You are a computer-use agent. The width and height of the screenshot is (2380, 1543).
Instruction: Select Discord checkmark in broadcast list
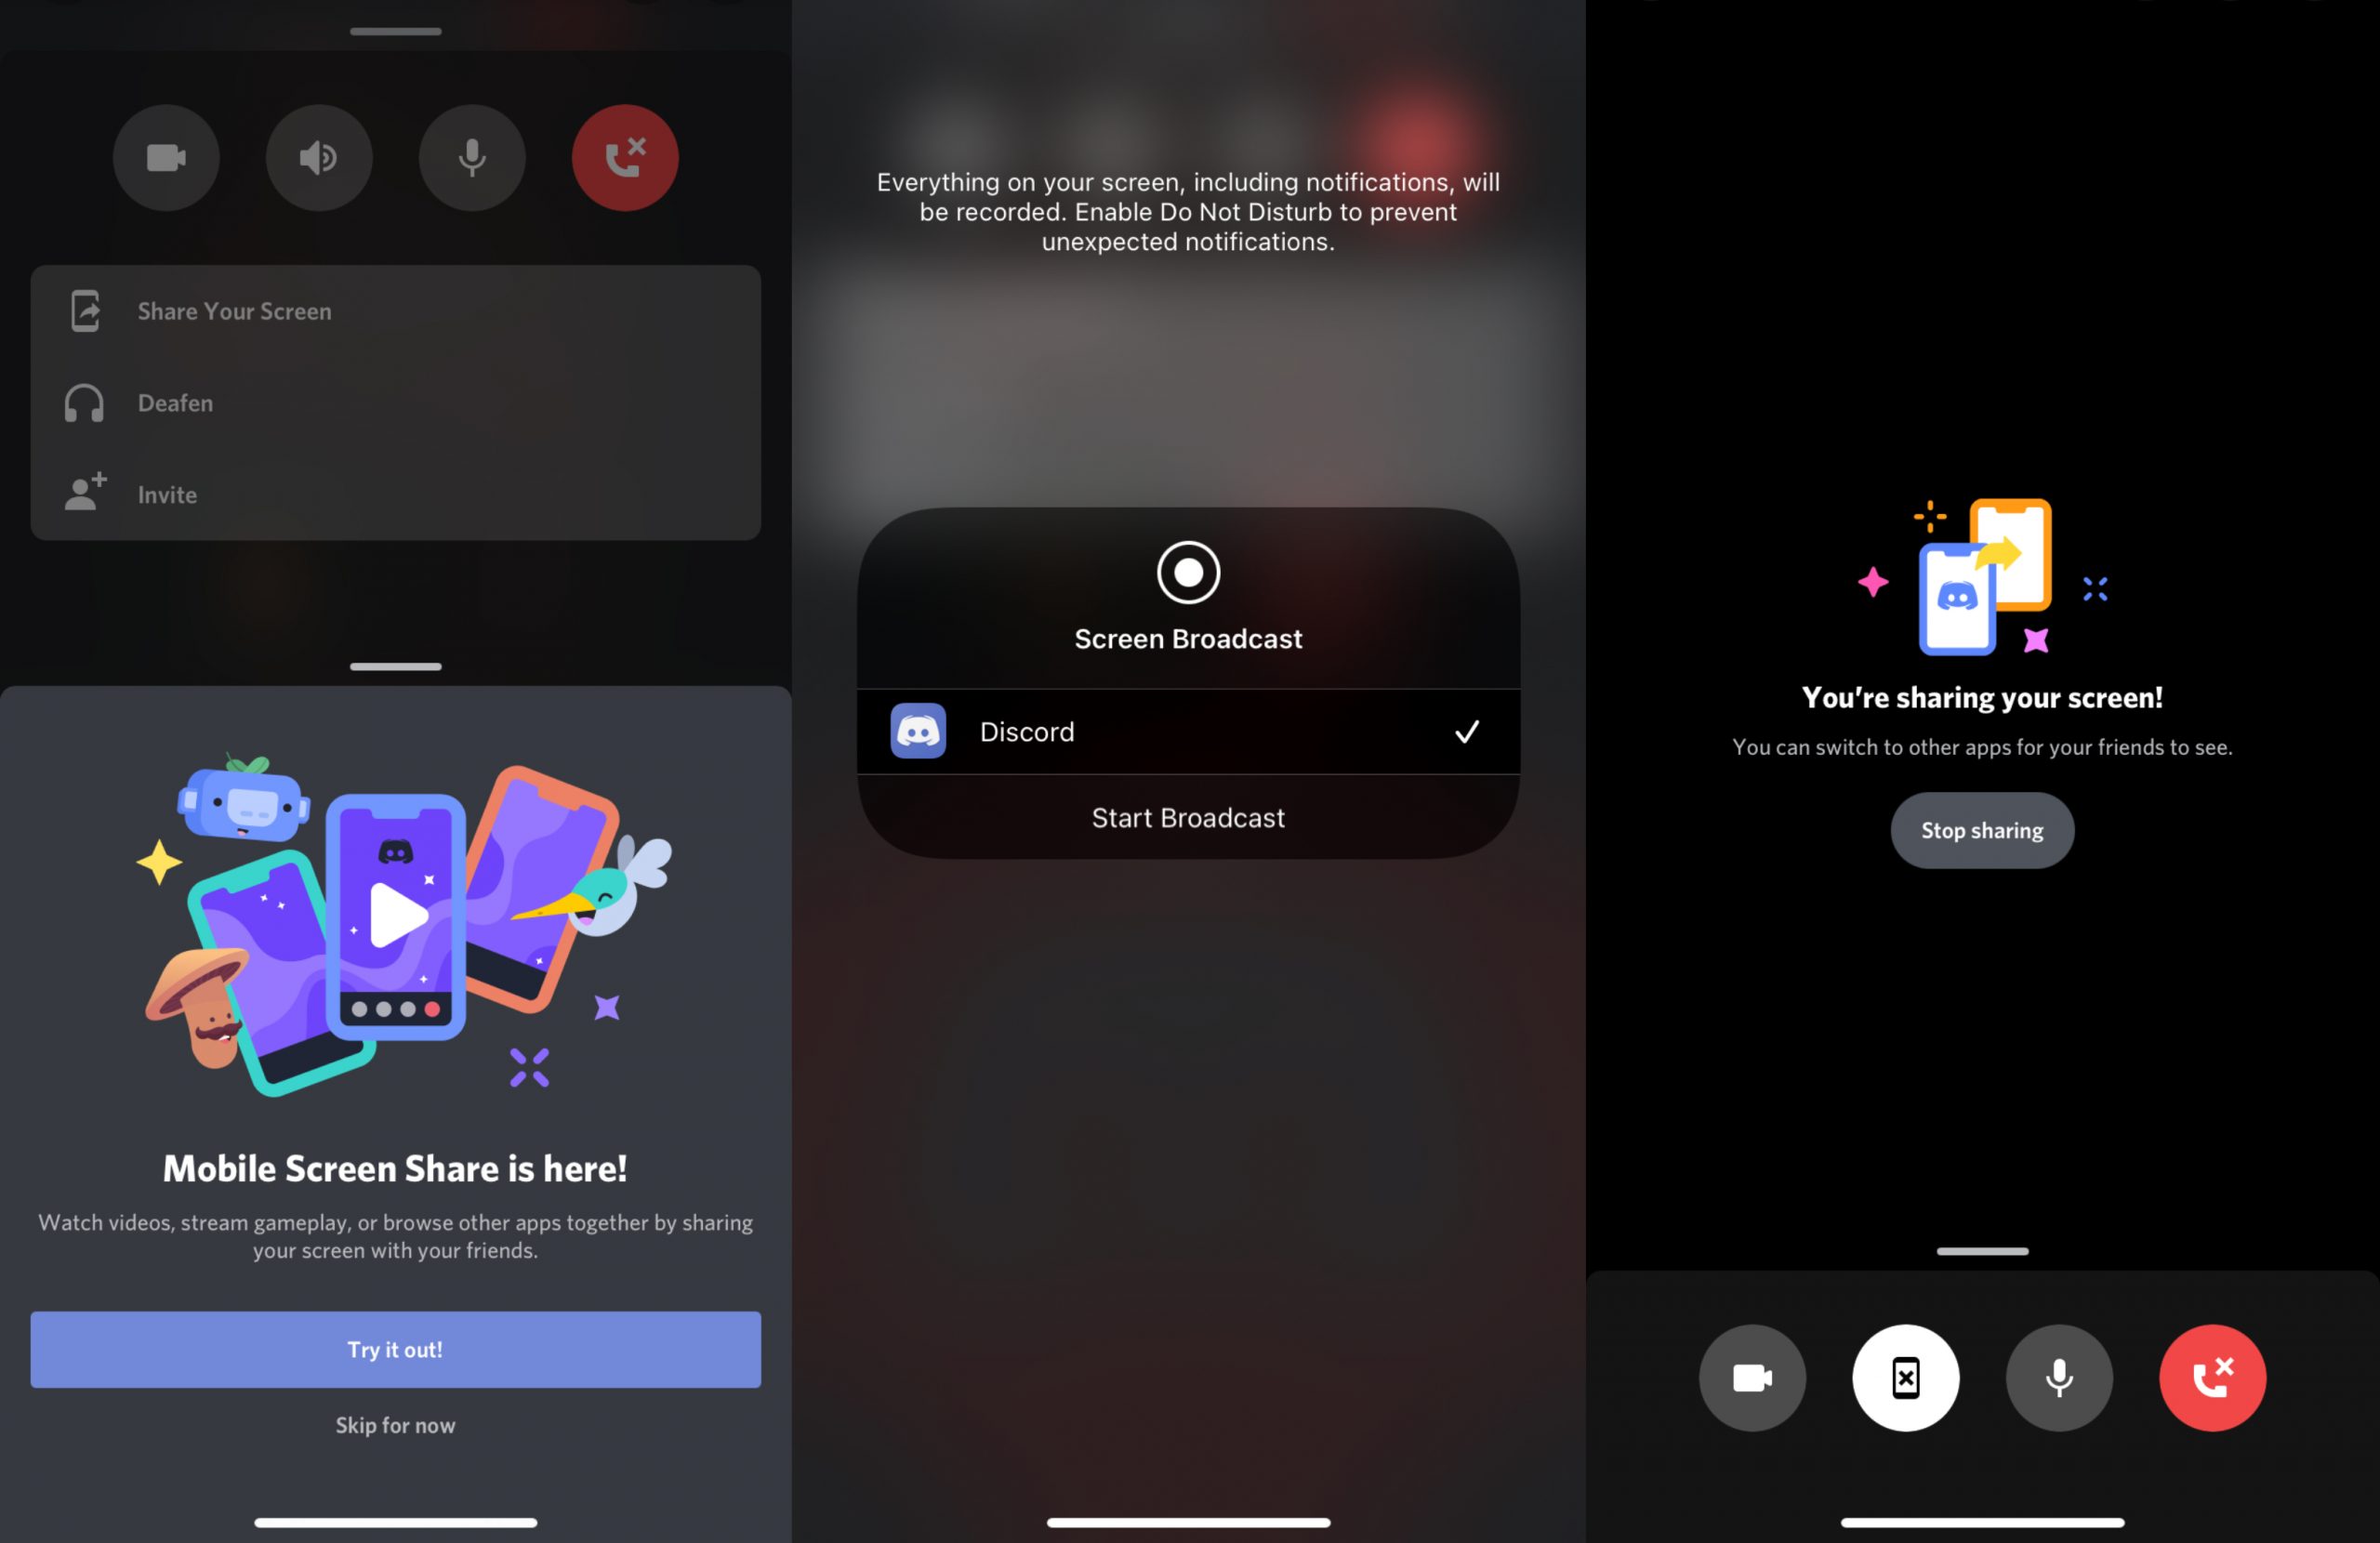point(1468,730)
